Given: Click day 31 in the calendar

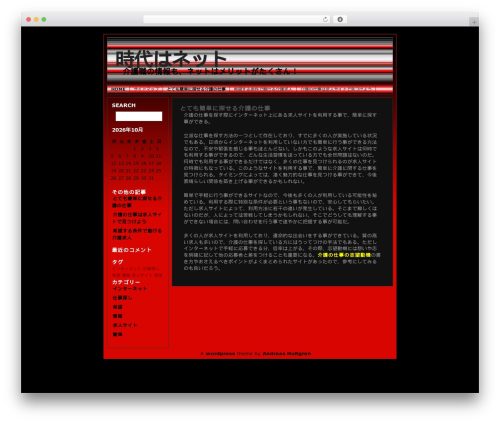Looking at the screenshot, I should 151,178.
